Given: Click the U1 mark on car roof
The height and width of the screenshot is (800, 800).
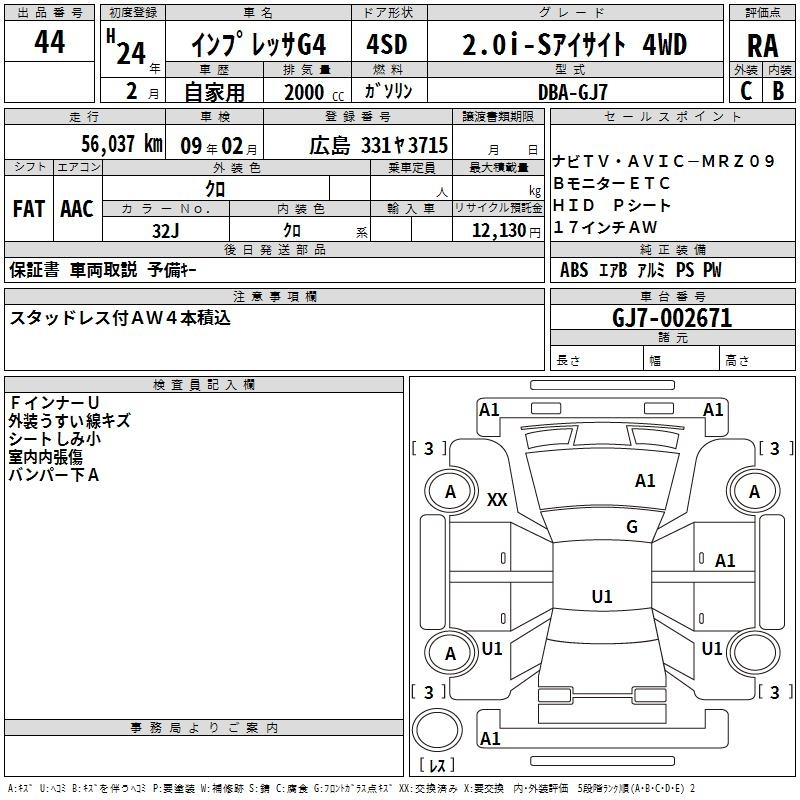Looking at the screenshot, I should pos(602,596).
